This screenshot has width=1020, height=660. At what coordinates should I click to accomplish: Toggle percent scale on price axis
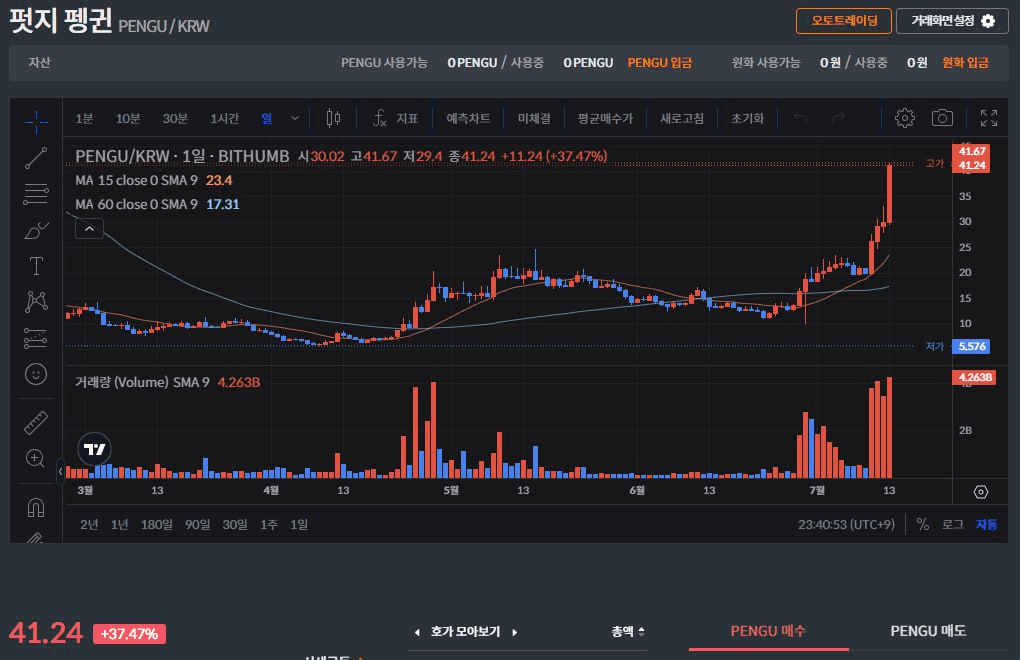(x=922, y=524)
